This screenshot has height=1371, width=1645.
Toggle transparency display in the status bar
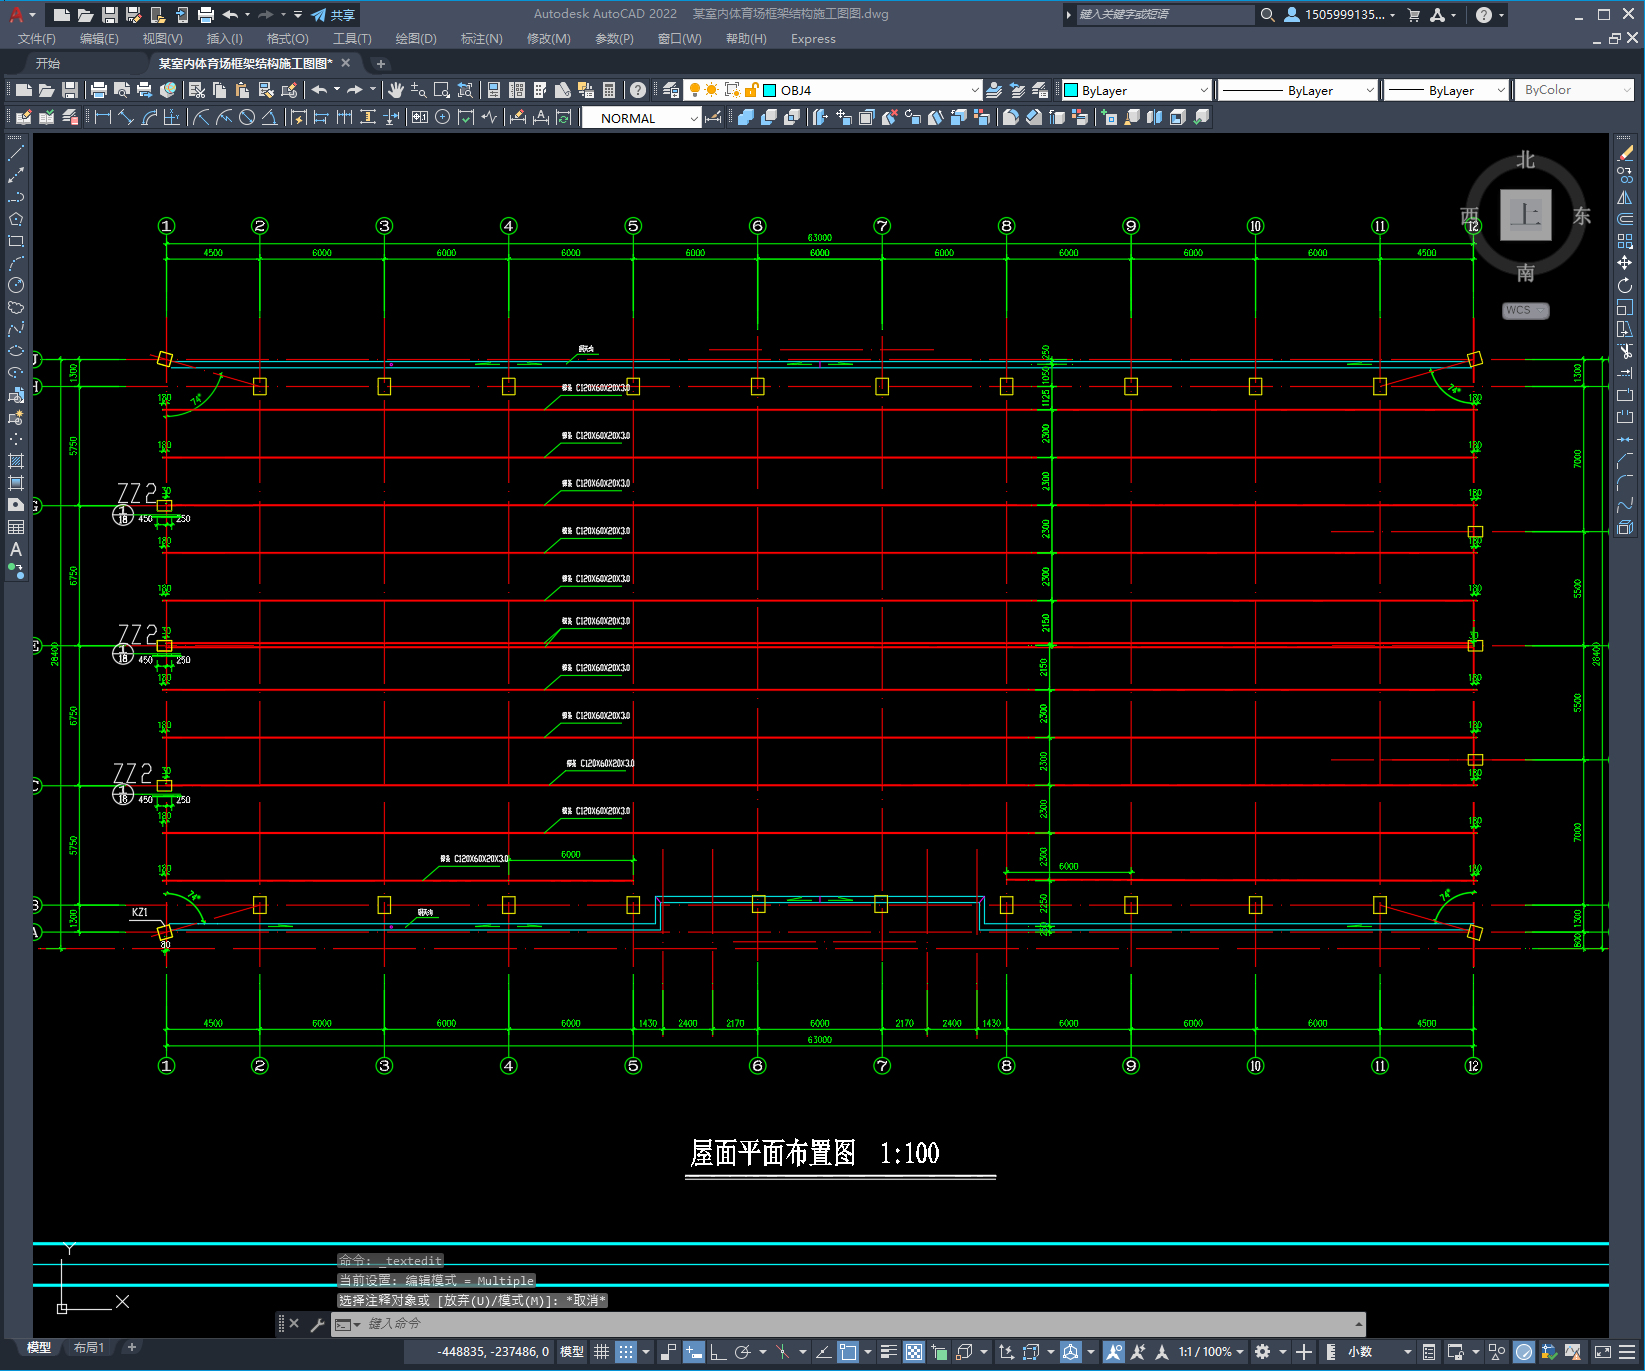(x=914, y=1352)
